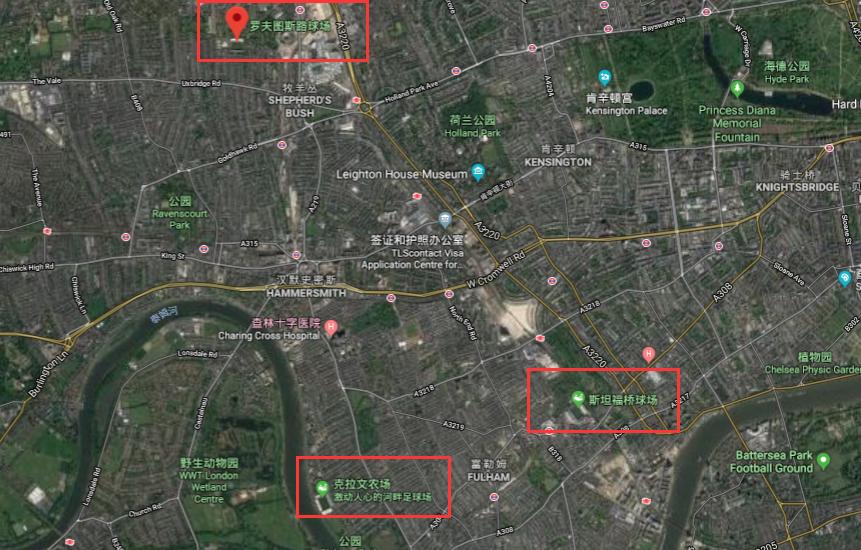Open the Charing Cross Hospital red H marker
This screenshot has width=861, height=550.
(x=331, y=328)
